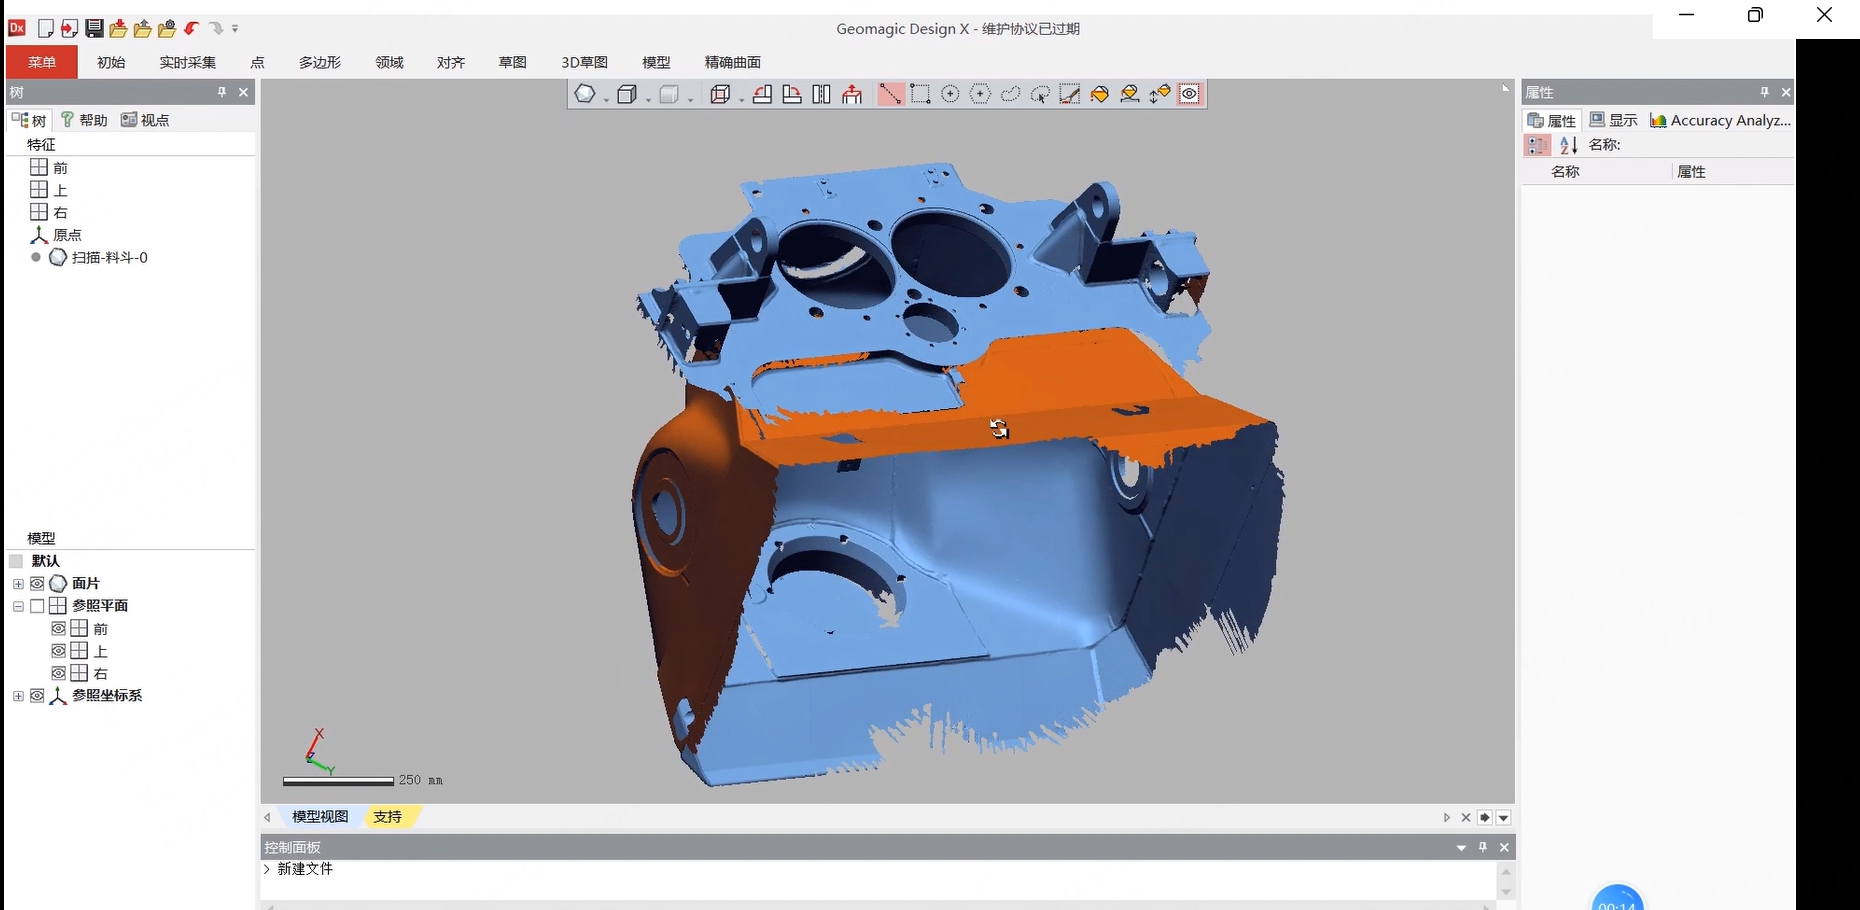Open the 多边形 ribbon tab
The width and height of the screenshot is (1860, 910).
point(319,62)
